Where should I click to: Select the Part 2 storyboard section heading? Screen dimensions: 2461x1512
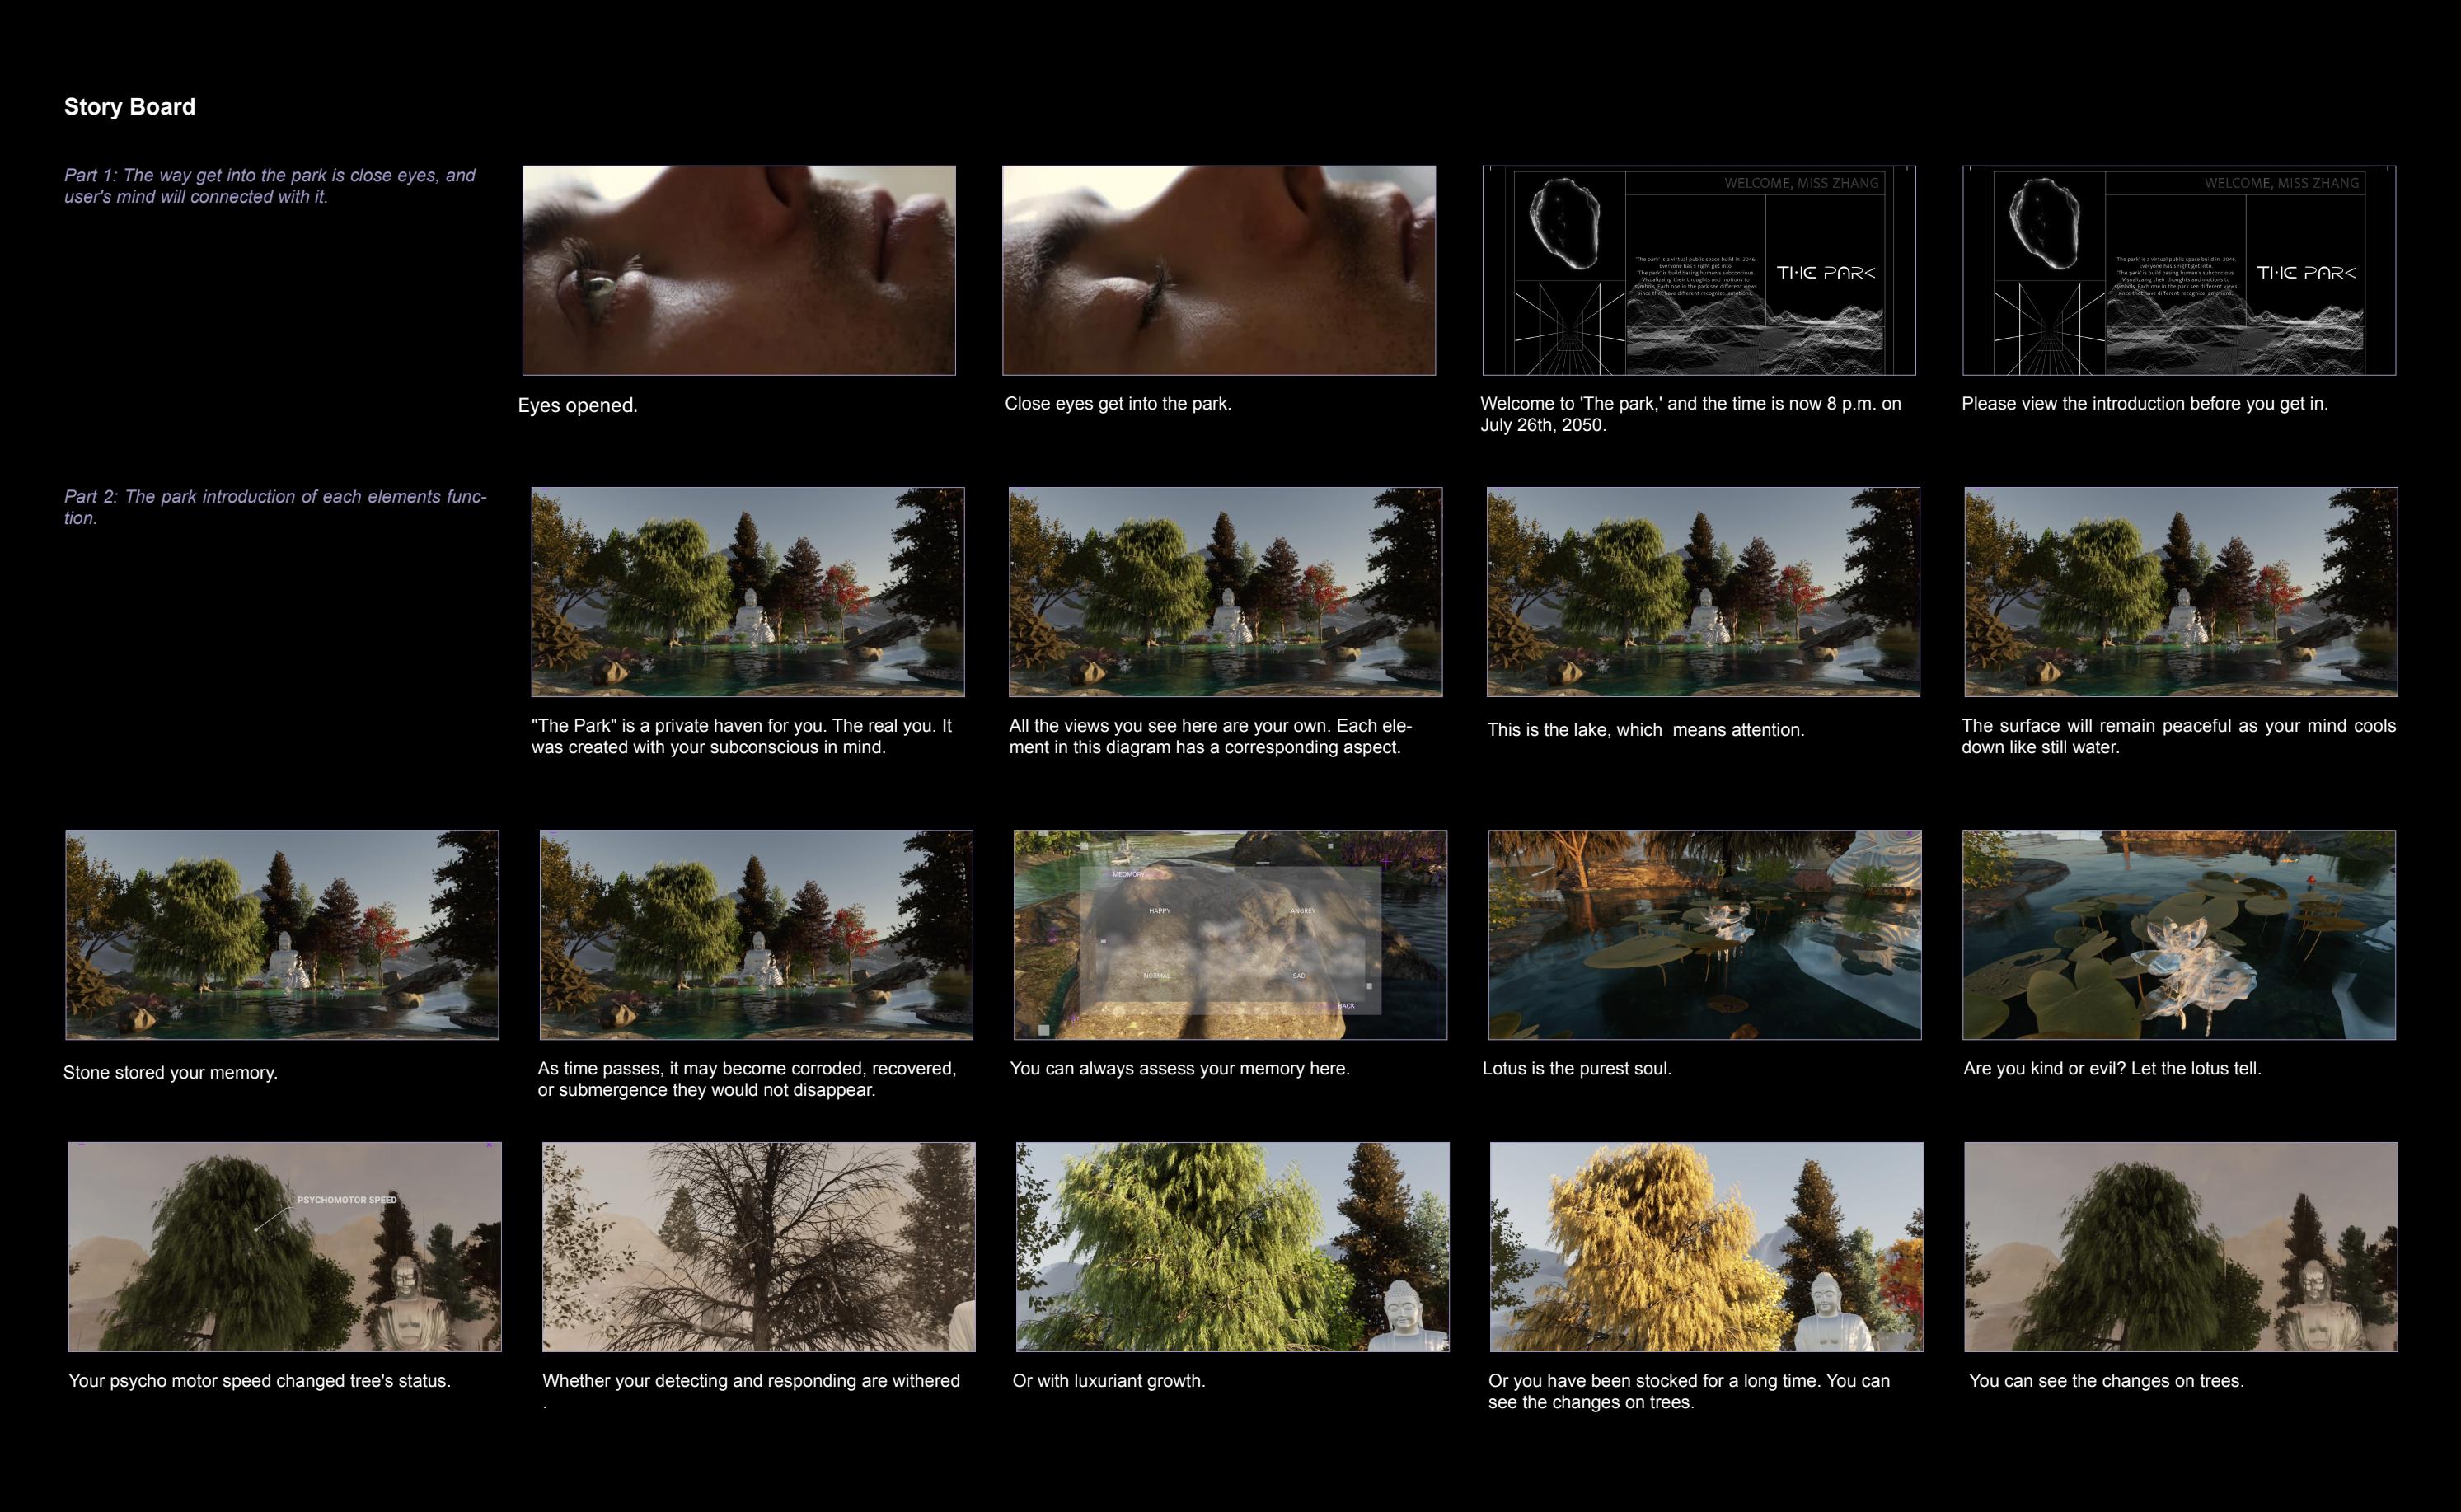pos(275,505)
